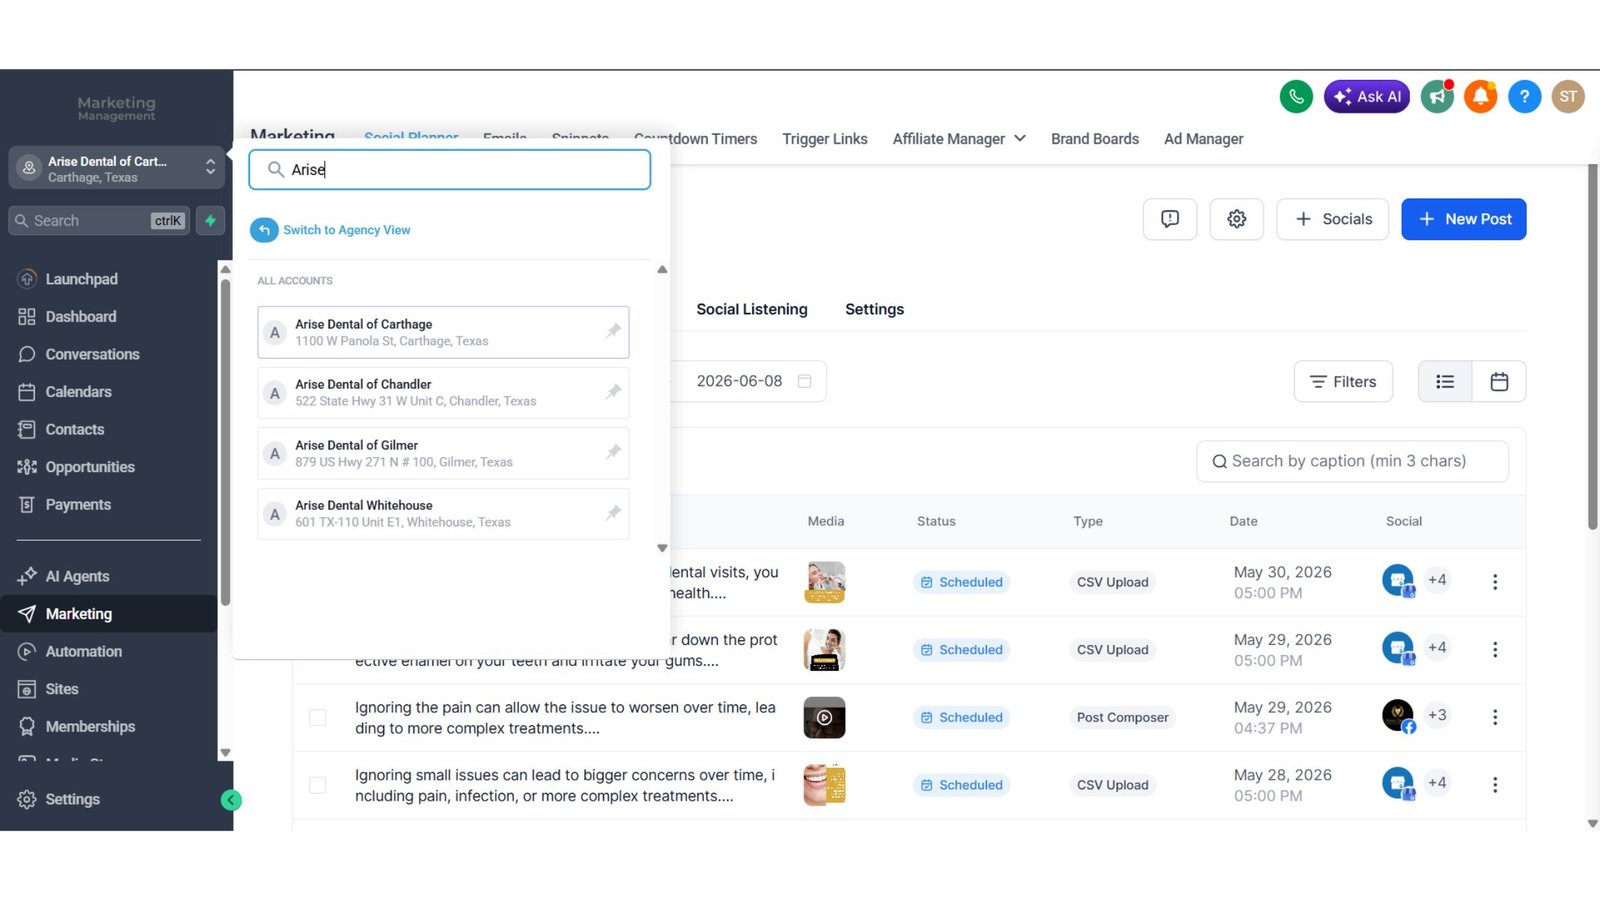Image resolution: width=1600 pixels, height=900 pixels.
Task: Open the feedback message icon button
Action: 1170,219
